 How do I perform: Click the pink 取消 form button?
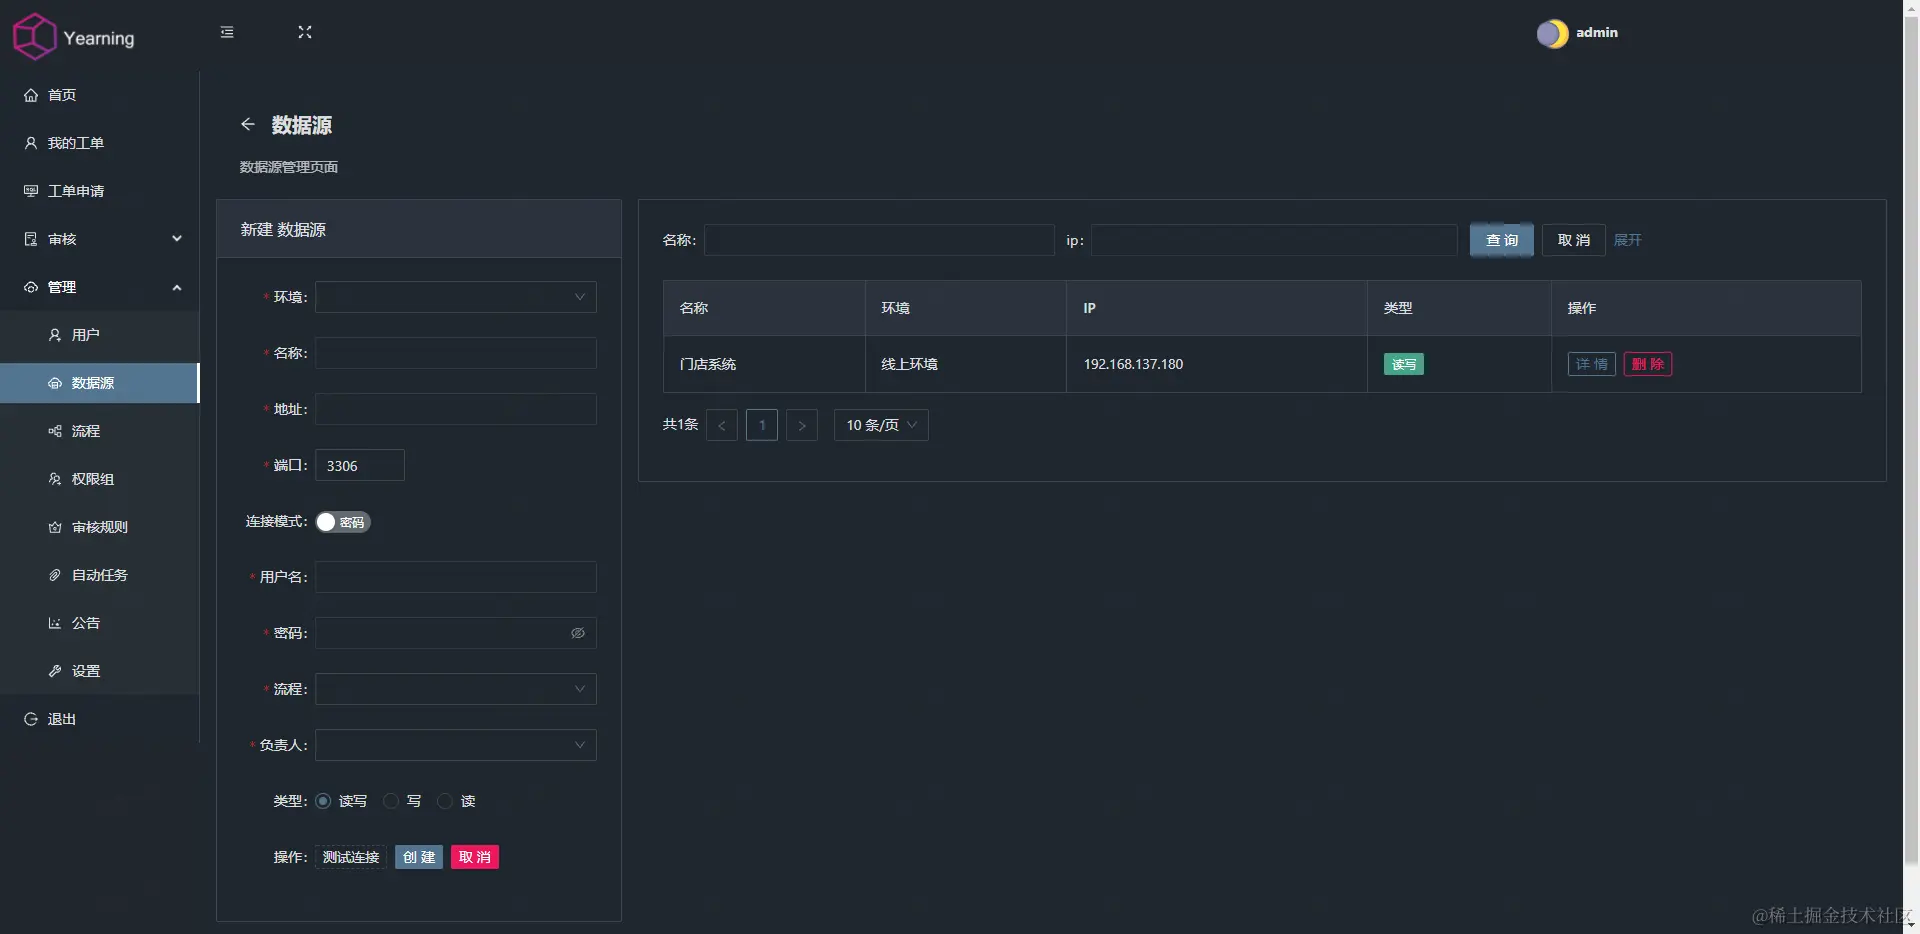tap(475, 857)
